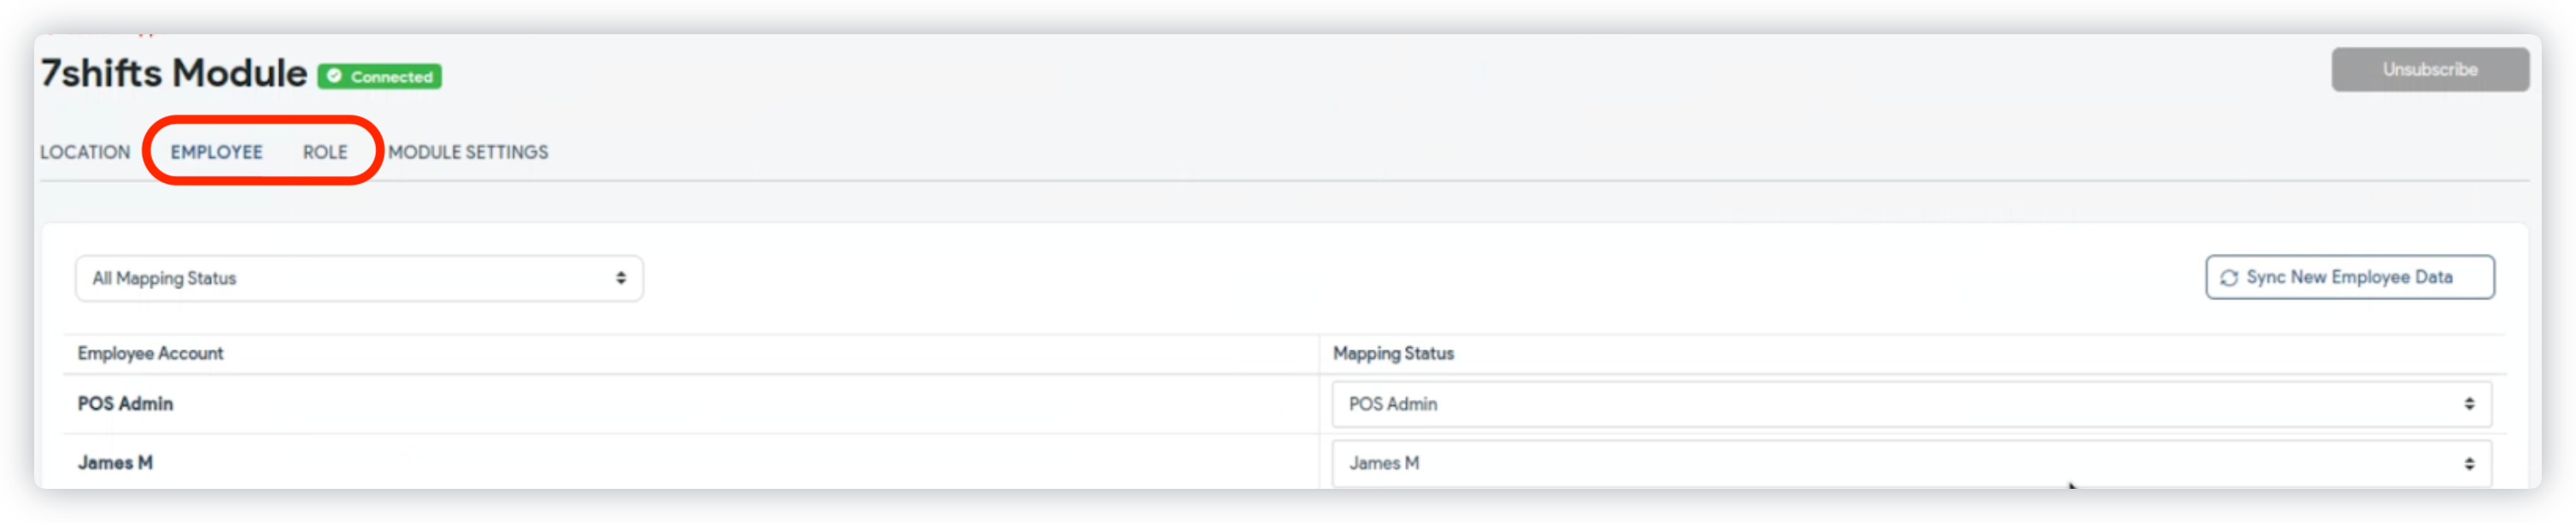Click the 7shifts Module page title
Image resolution: width=2576 pixels, height=523 pixels.
coord(173,73)
